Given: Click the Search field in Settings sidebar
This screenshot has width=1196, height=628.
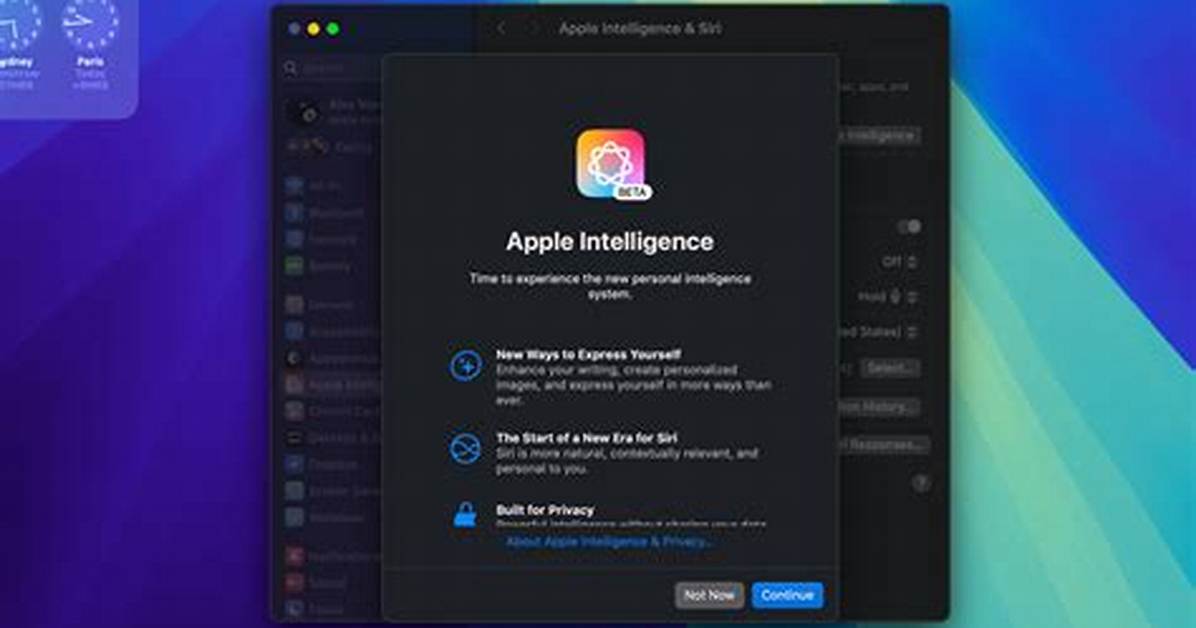Looking at the screenshot, I should coord(331,68).
